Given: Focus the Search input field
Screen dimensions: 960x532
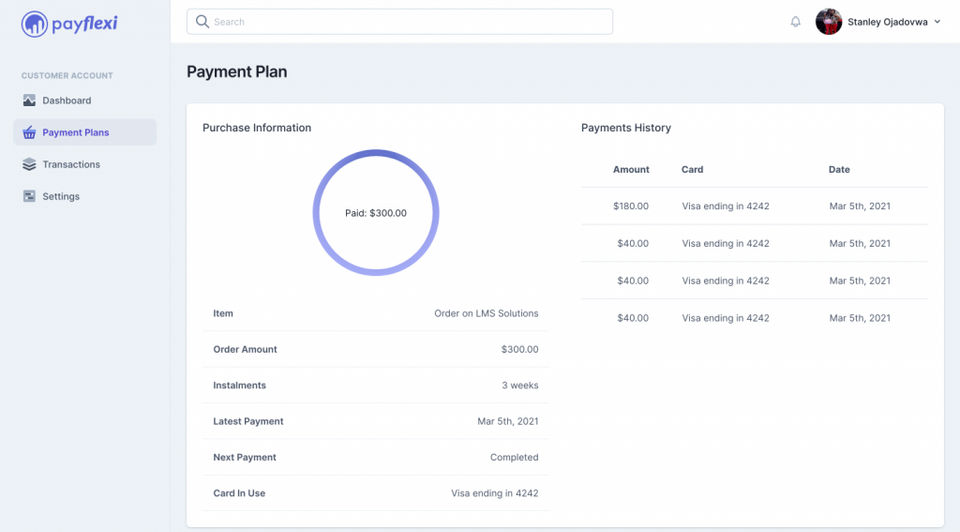Looking at the screenshot, I should click(410, 22).
